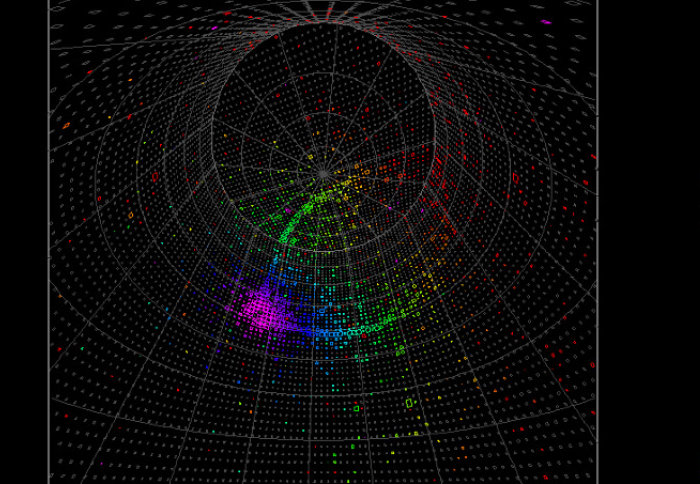700x484 pixels.
Task: Click the small green square at bottom center
Action: 356,408
